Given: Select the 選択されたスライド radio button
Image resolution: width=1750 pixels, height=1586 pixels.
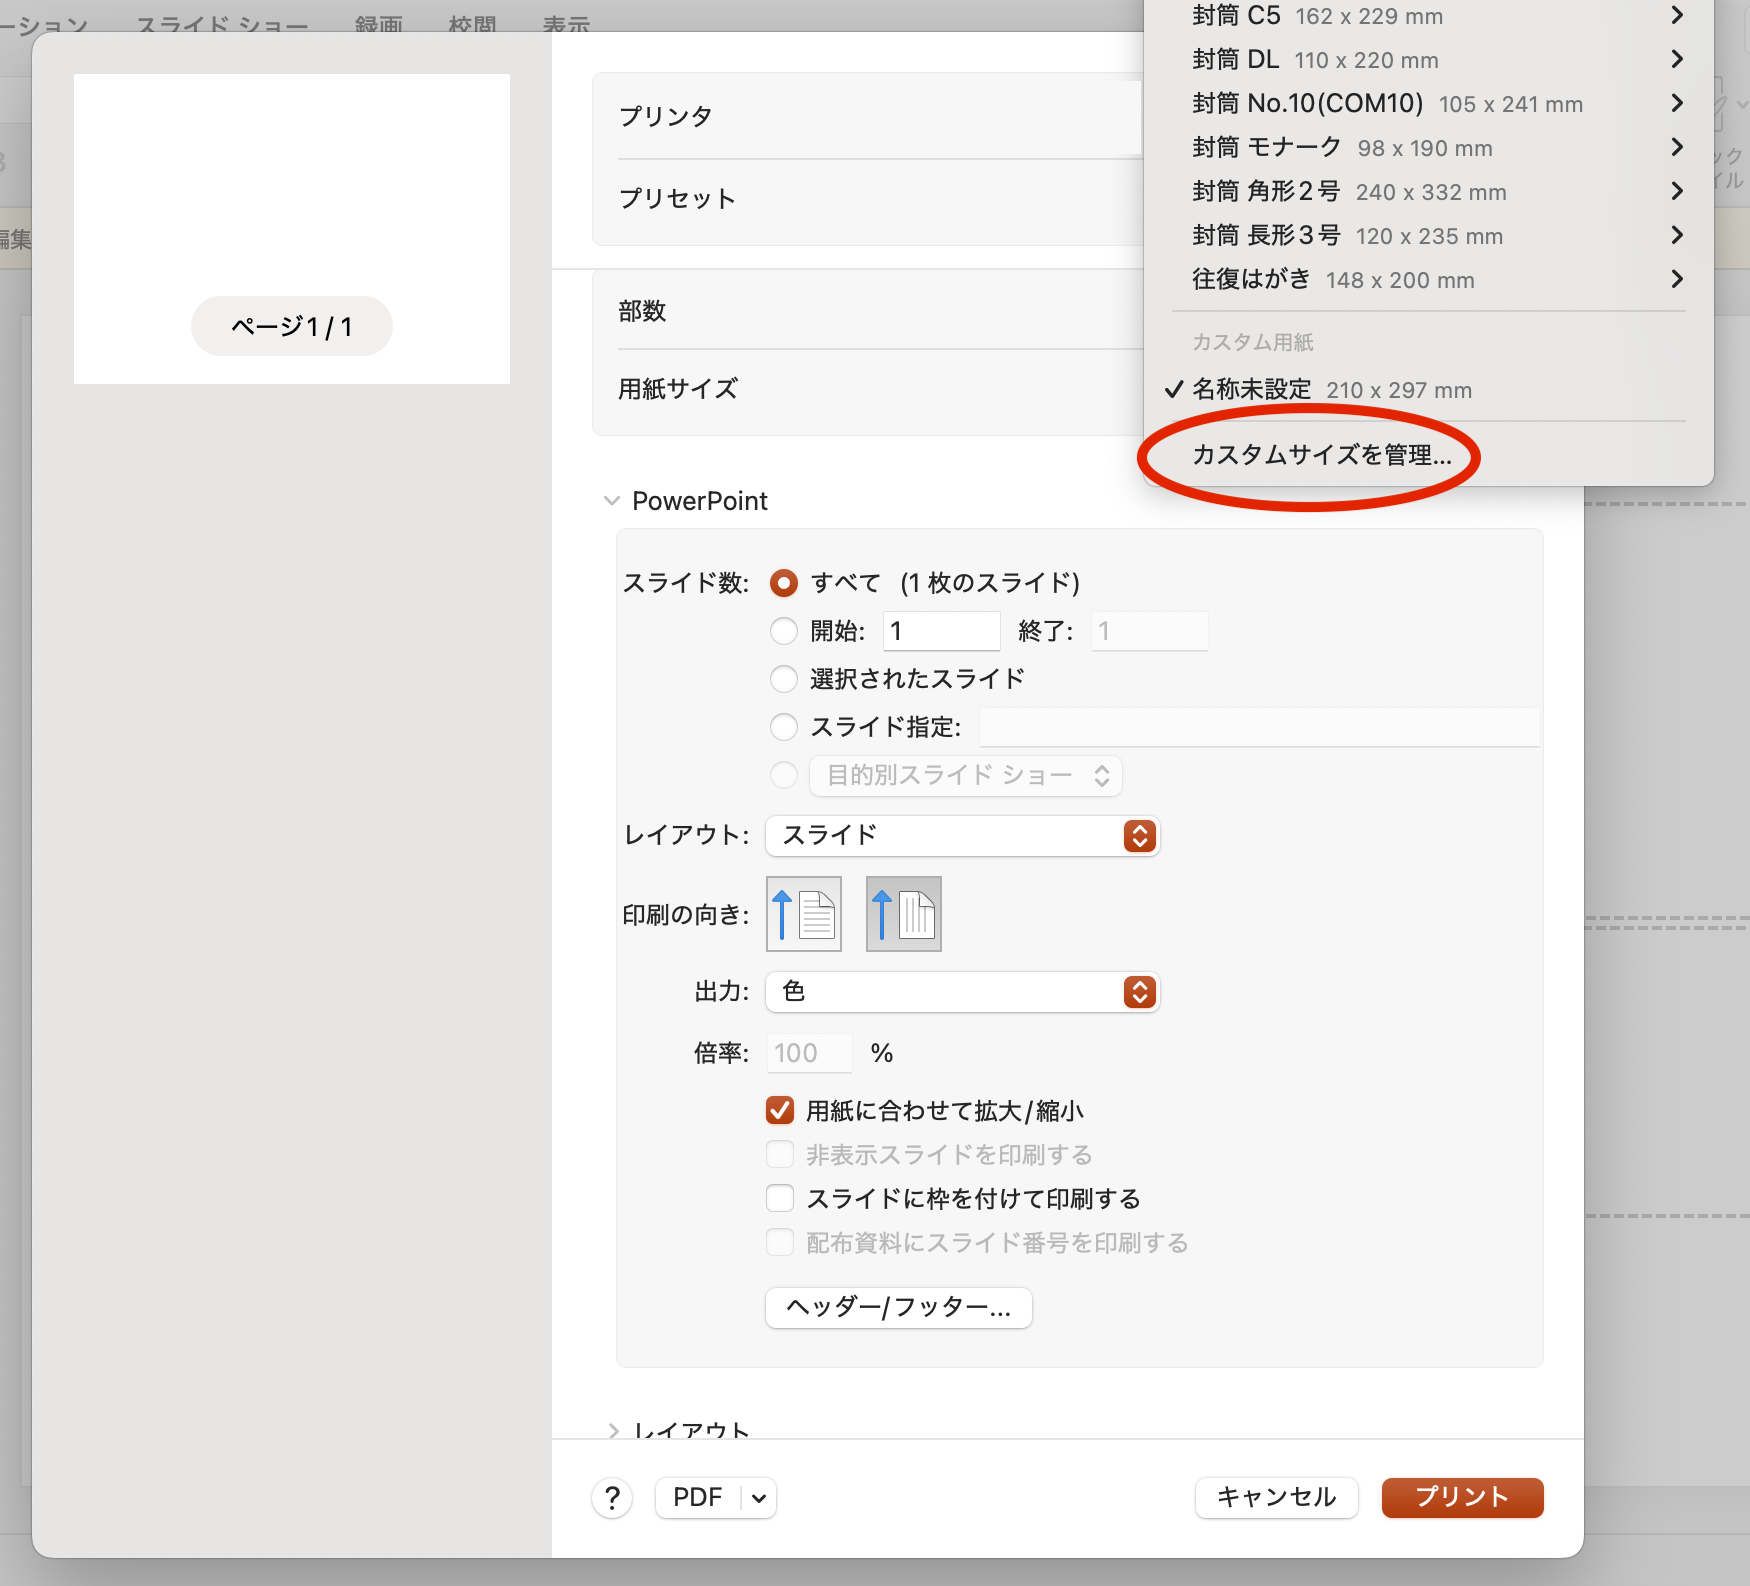Looking at the screenshot, I should pyautogui.click(x=784, y=679).
